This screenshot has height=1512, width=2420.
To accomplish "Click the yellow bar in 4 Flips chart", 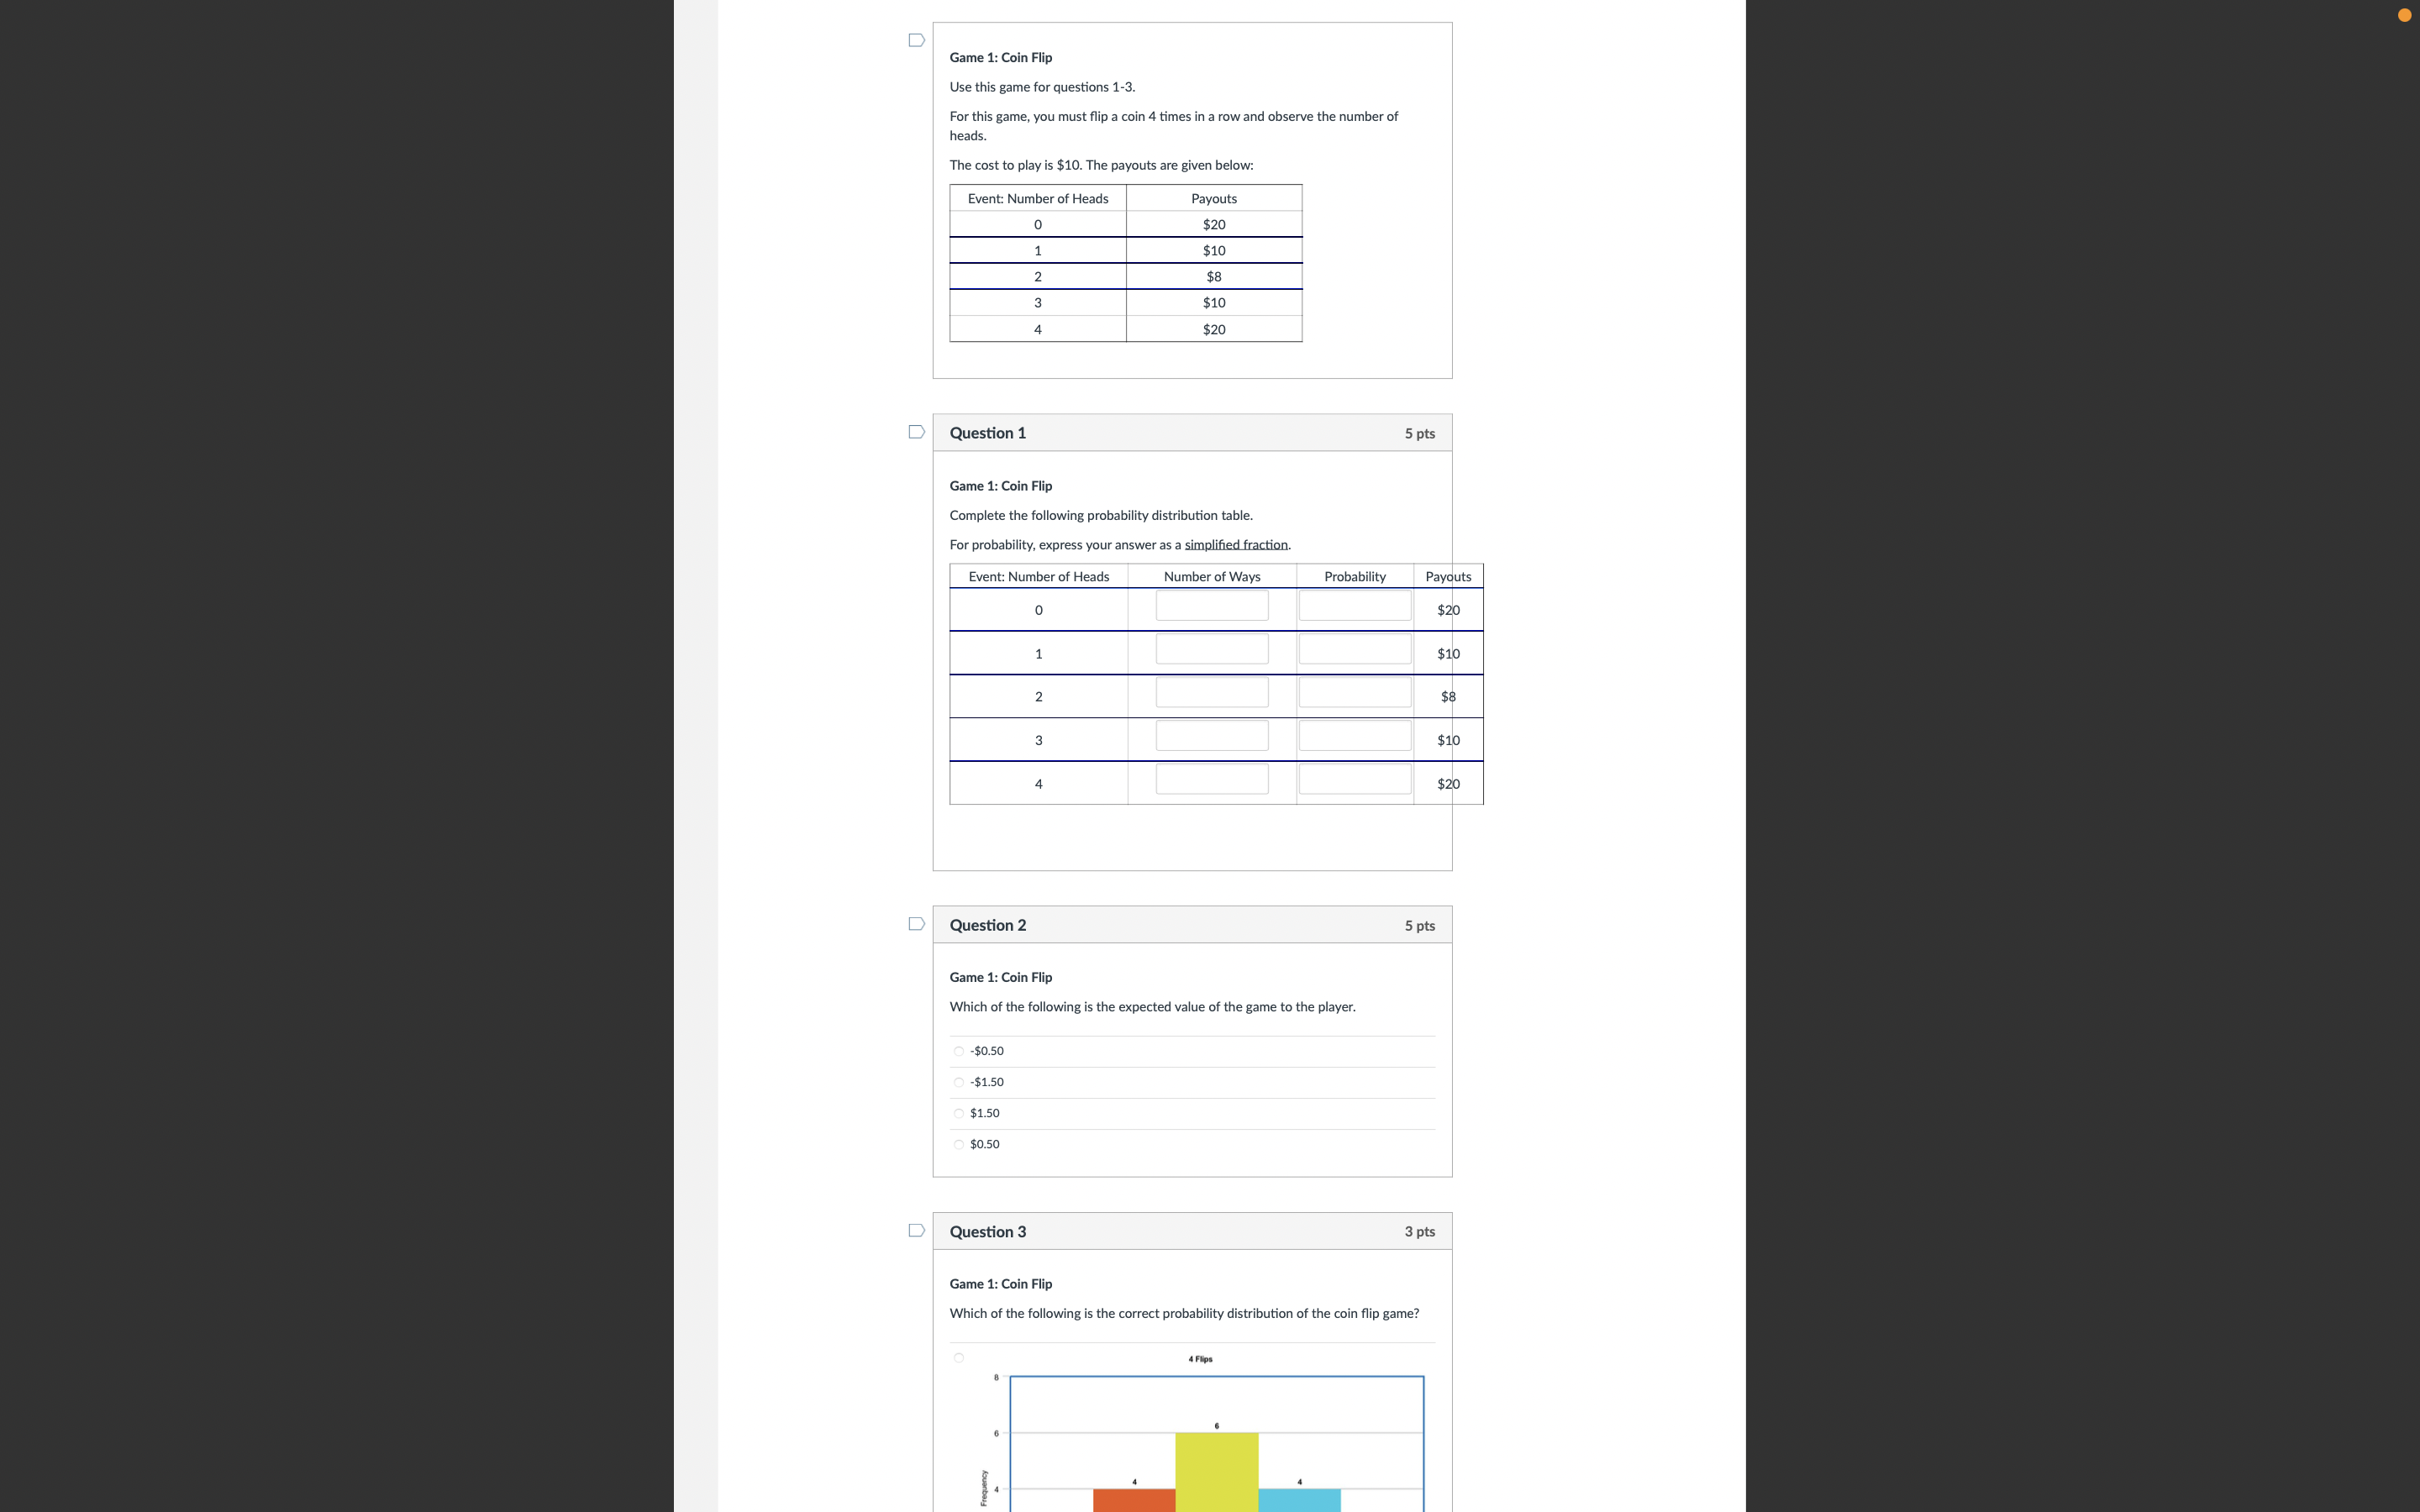I will click(1216, 1472).
